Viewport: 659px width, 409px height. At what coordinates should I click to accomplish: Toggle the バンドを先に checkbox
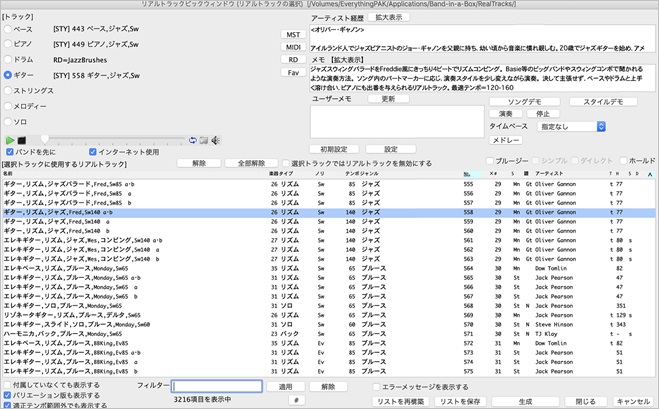coord(9,152)
